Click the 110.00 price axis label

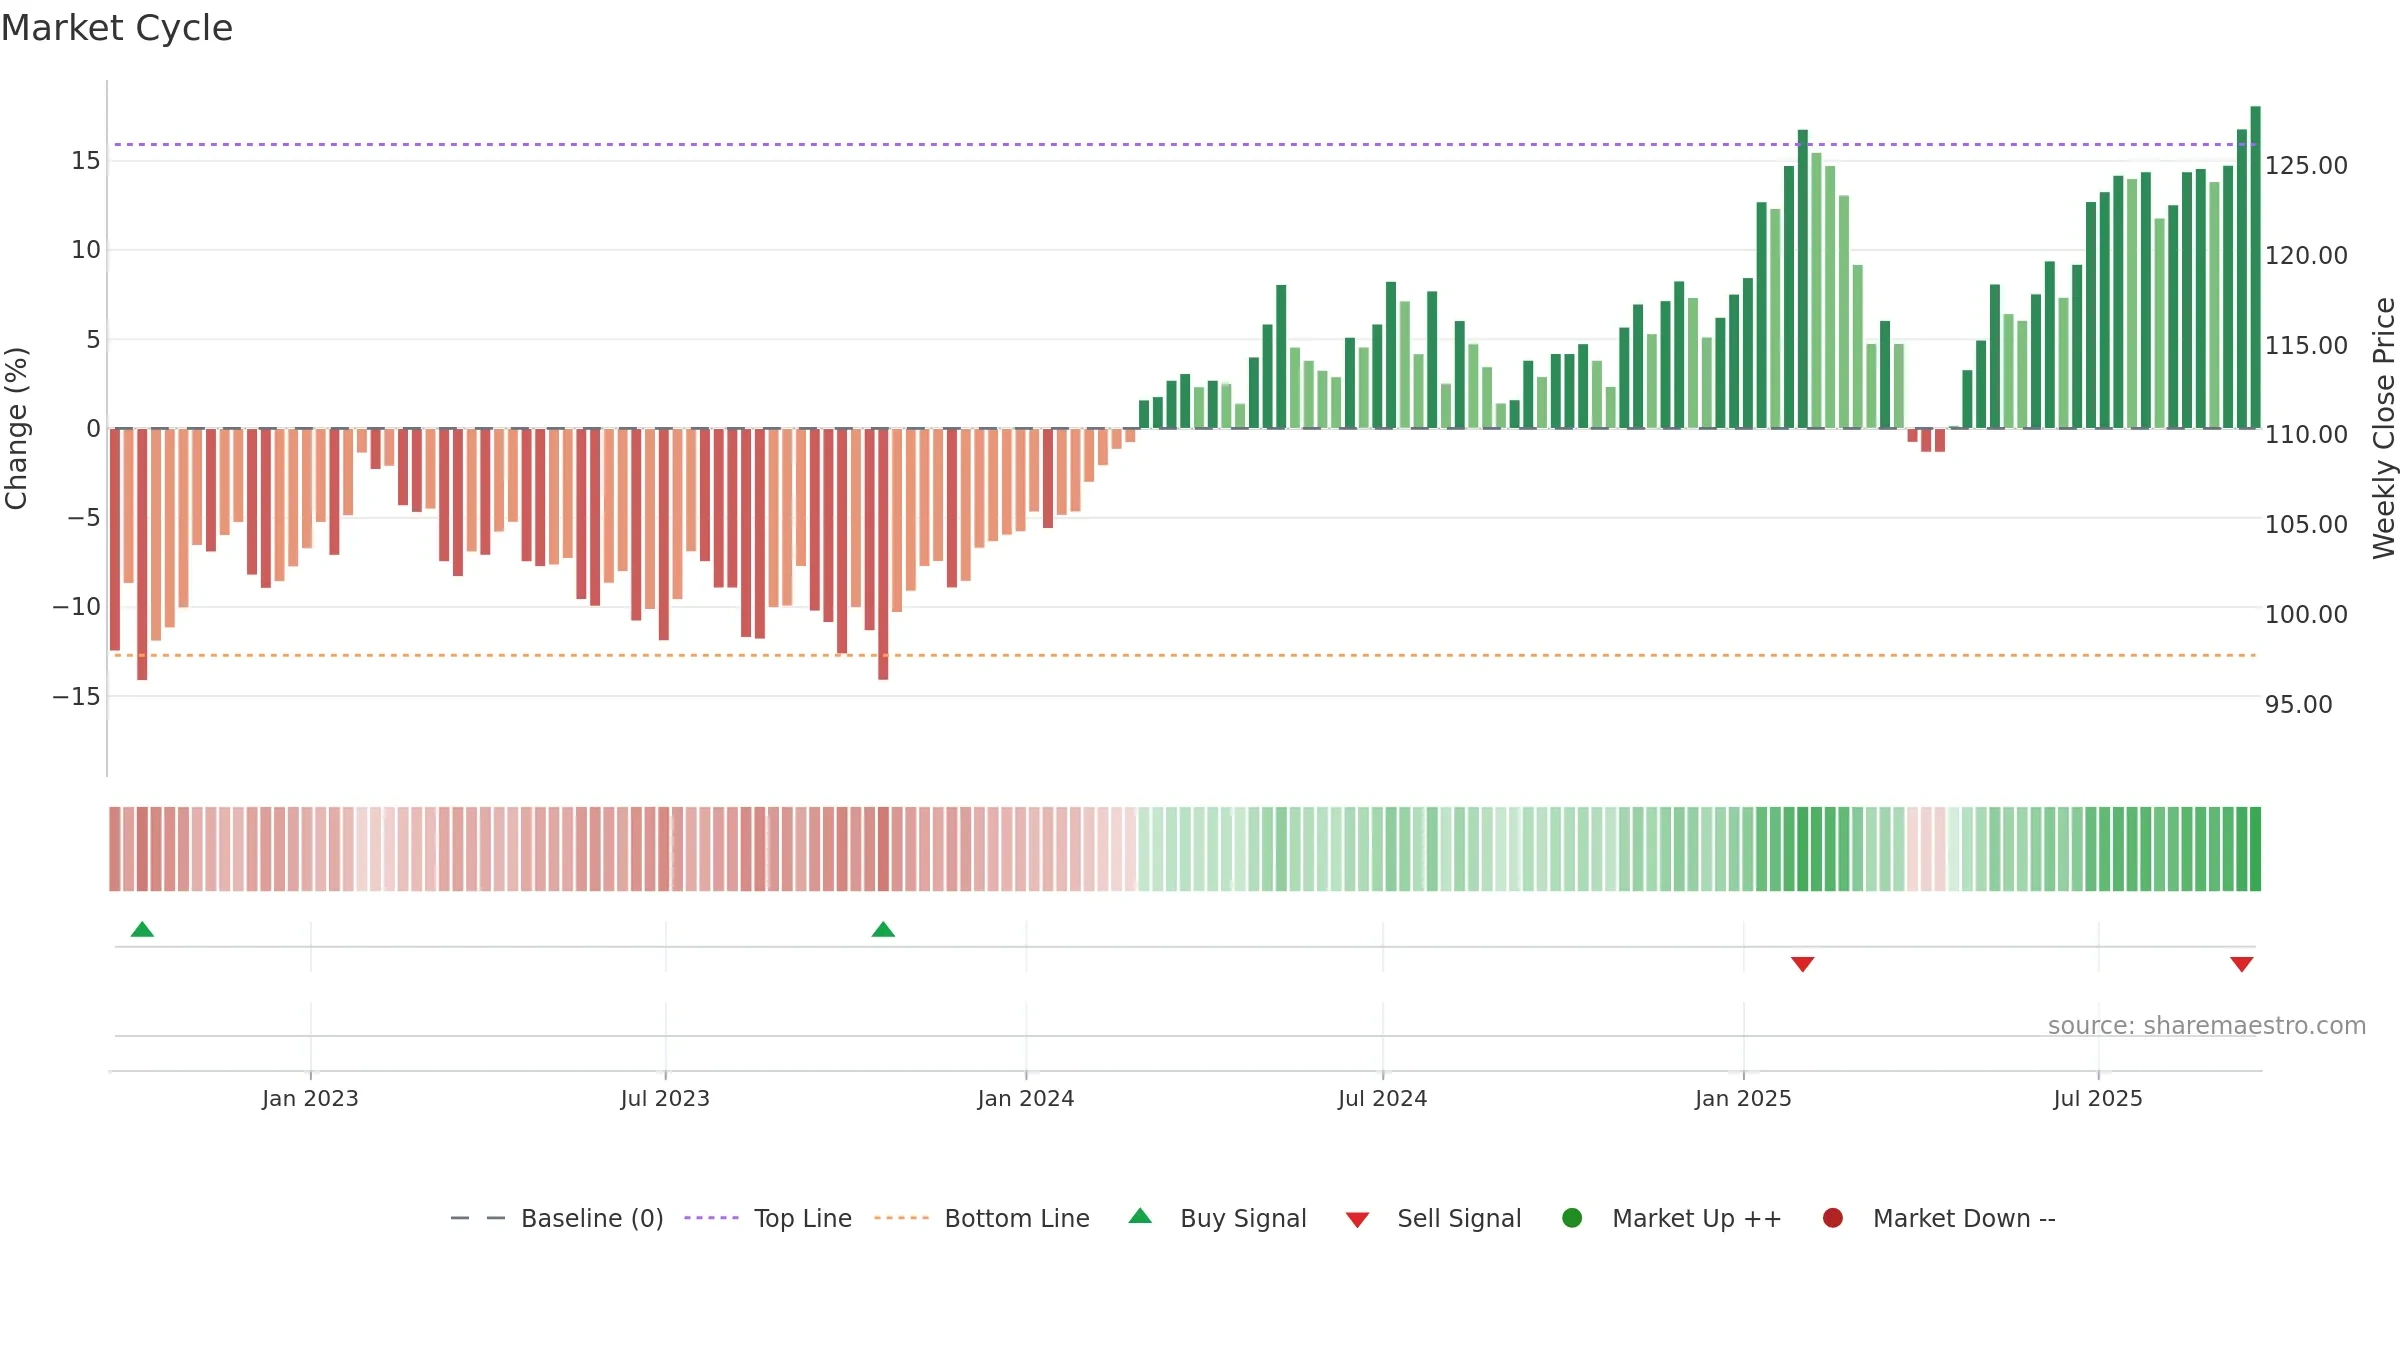click(2306, 435)
